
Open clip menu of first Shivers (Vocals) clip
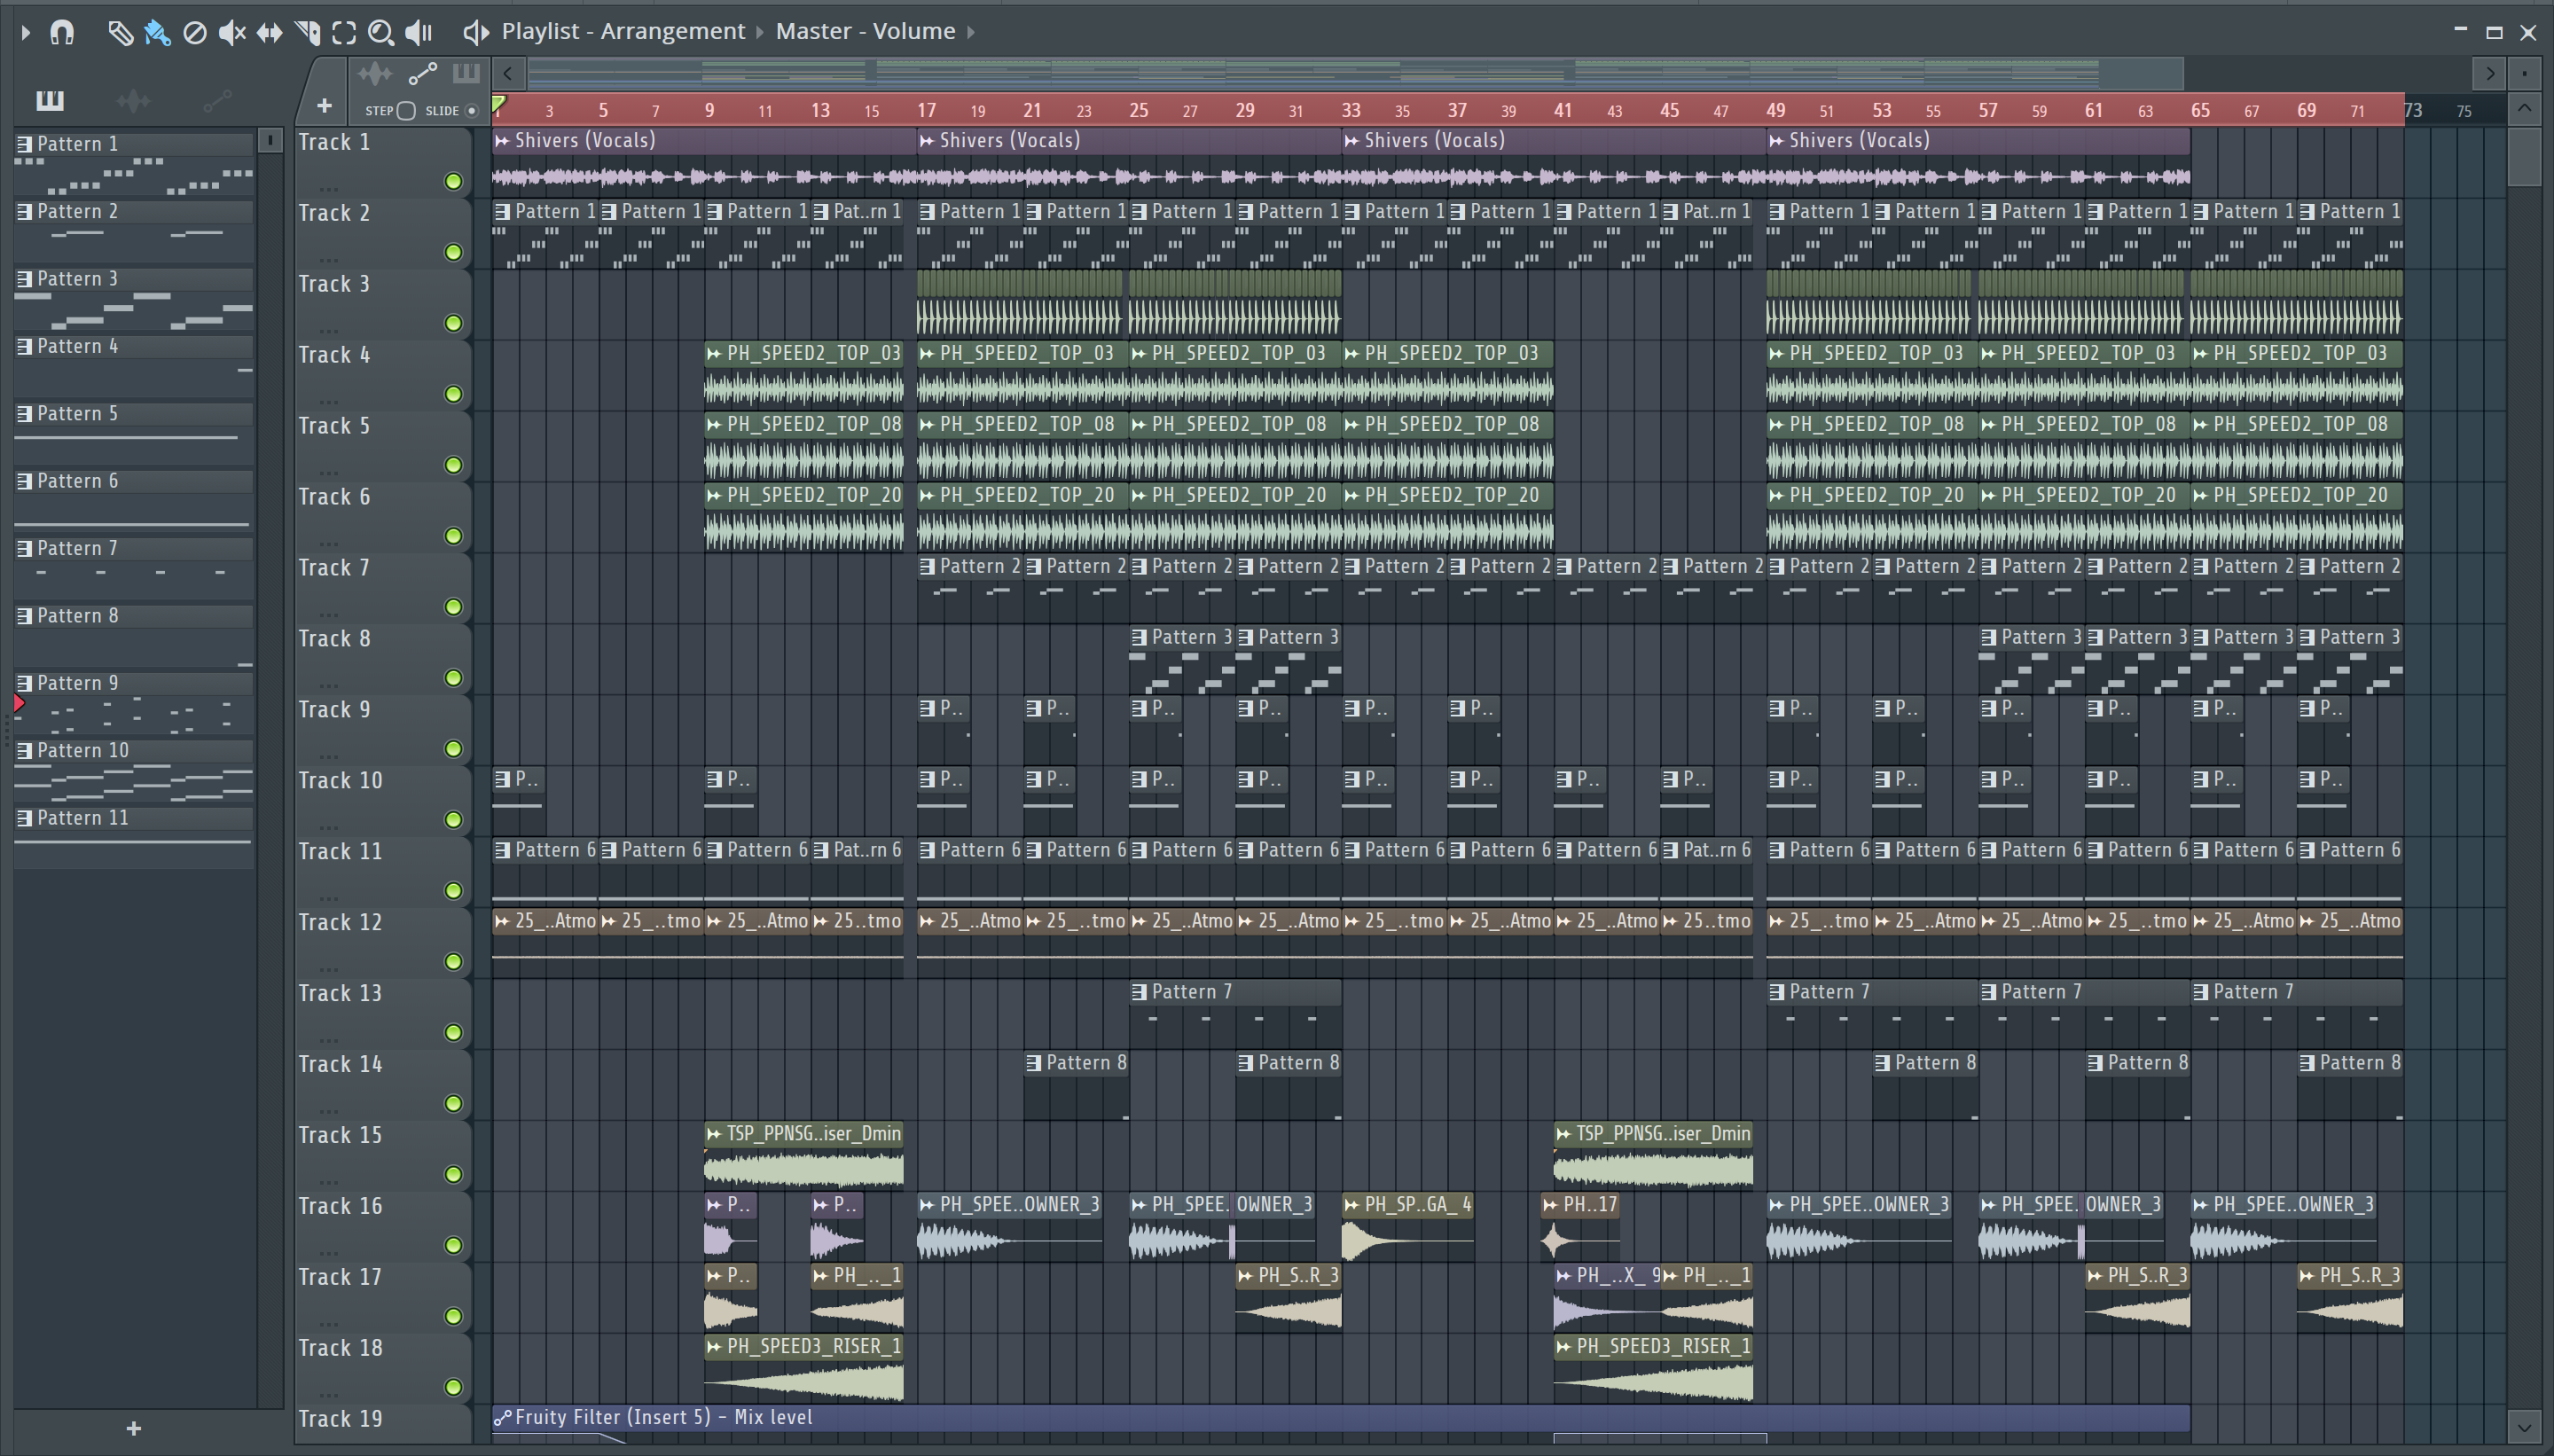pyautogui.click(x=503, y=141)
